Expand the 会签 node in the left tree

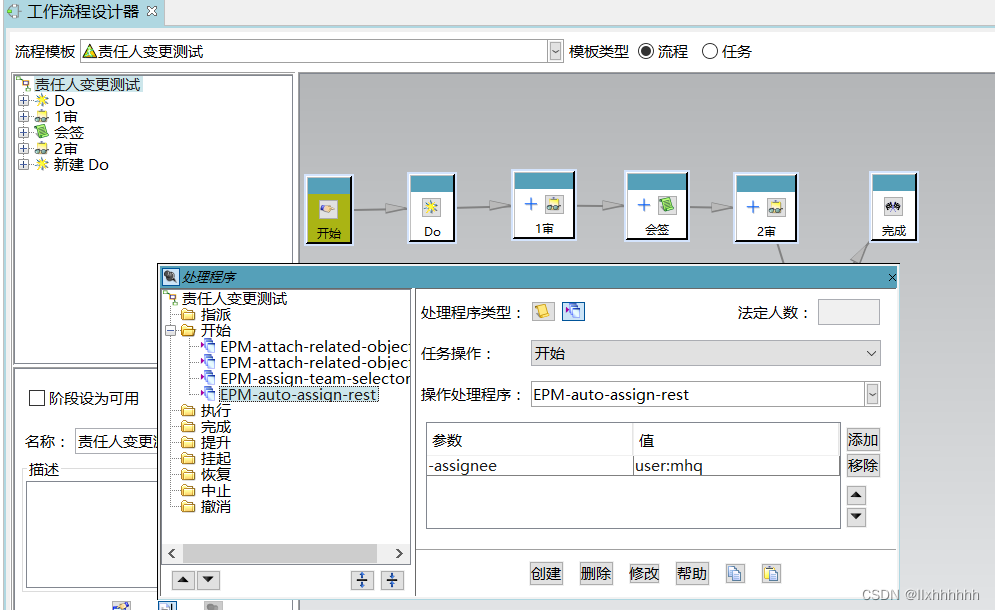(21, 132)
